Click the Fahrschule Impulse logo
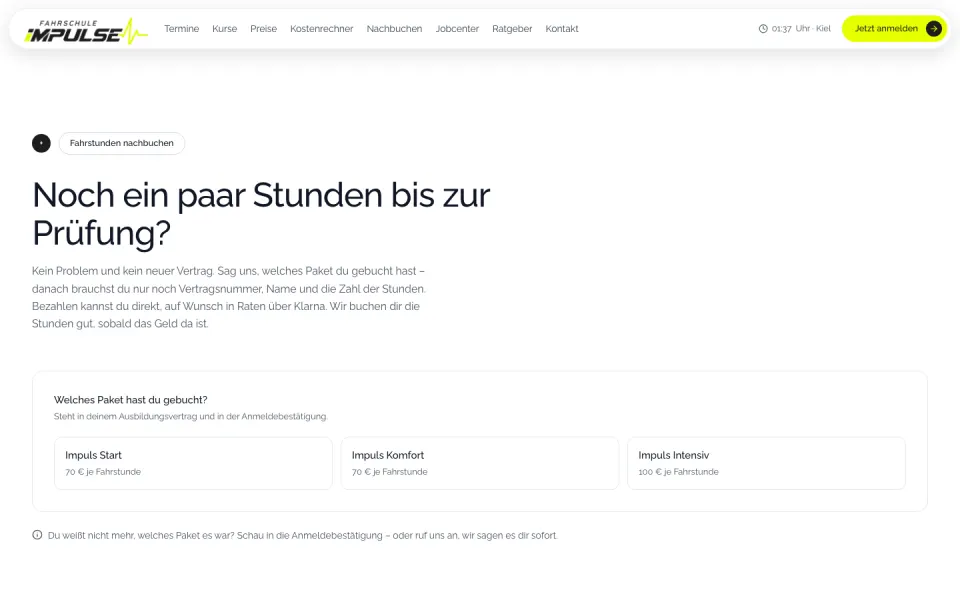Screen dimensions: 960x600 (86, 31)
